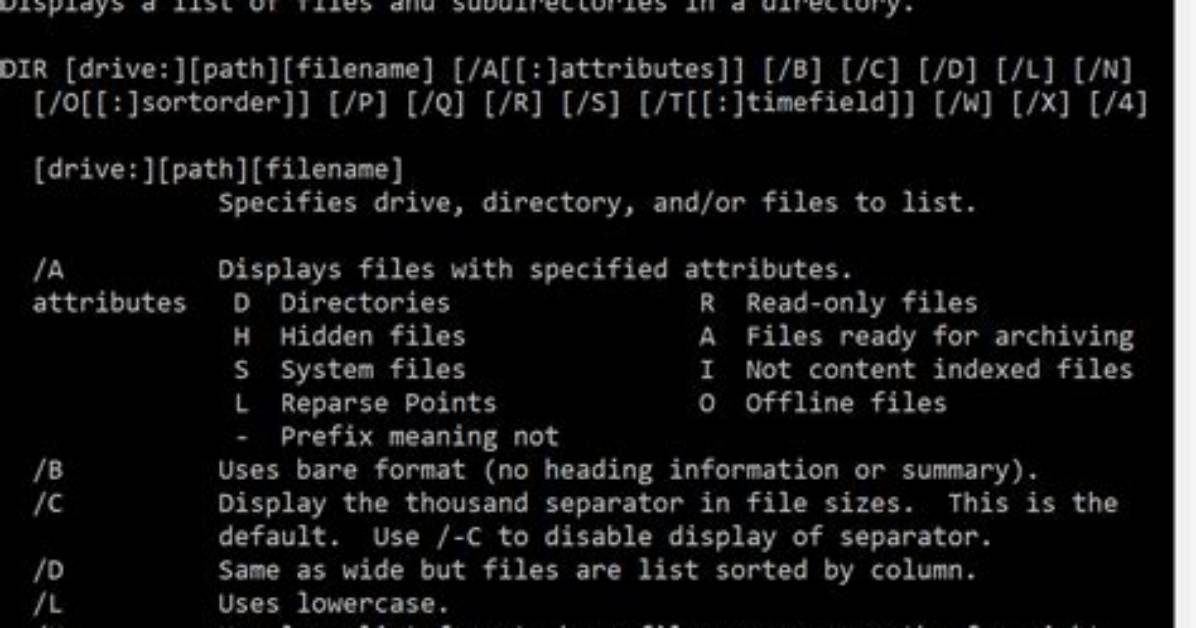Click the /C option label at left
This screenshot has width=1196, height=628.
coord(48,504)
